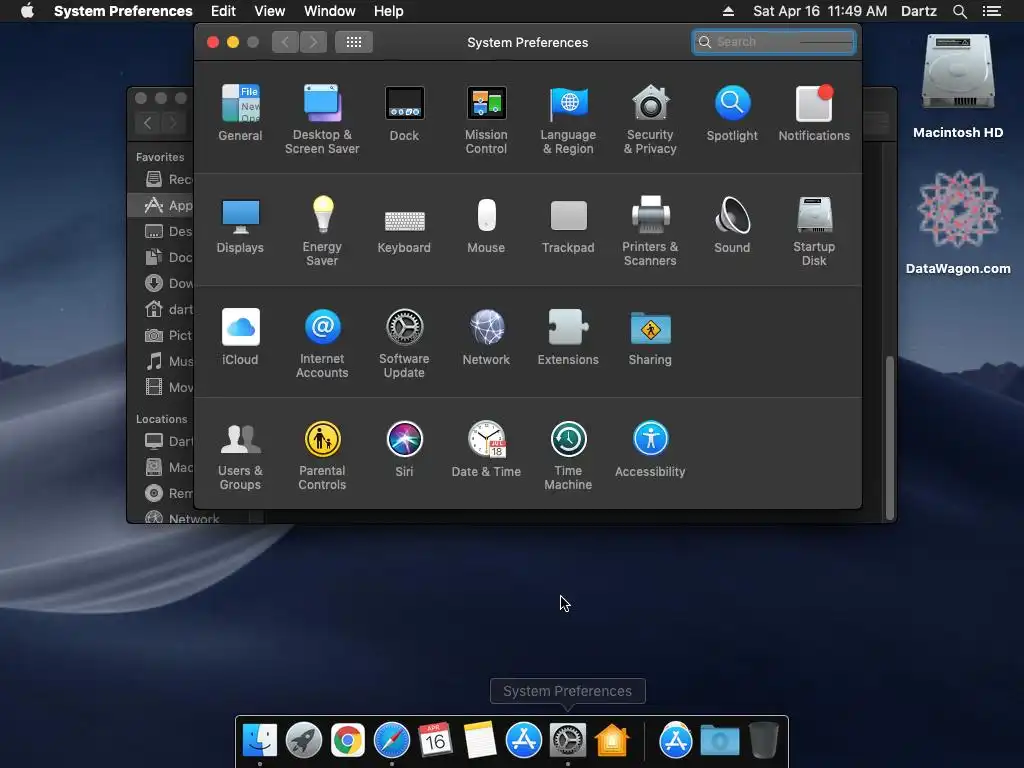1024x768 pixels.
Task: Click System Preferences icon in the Dock
Action: 568,741
